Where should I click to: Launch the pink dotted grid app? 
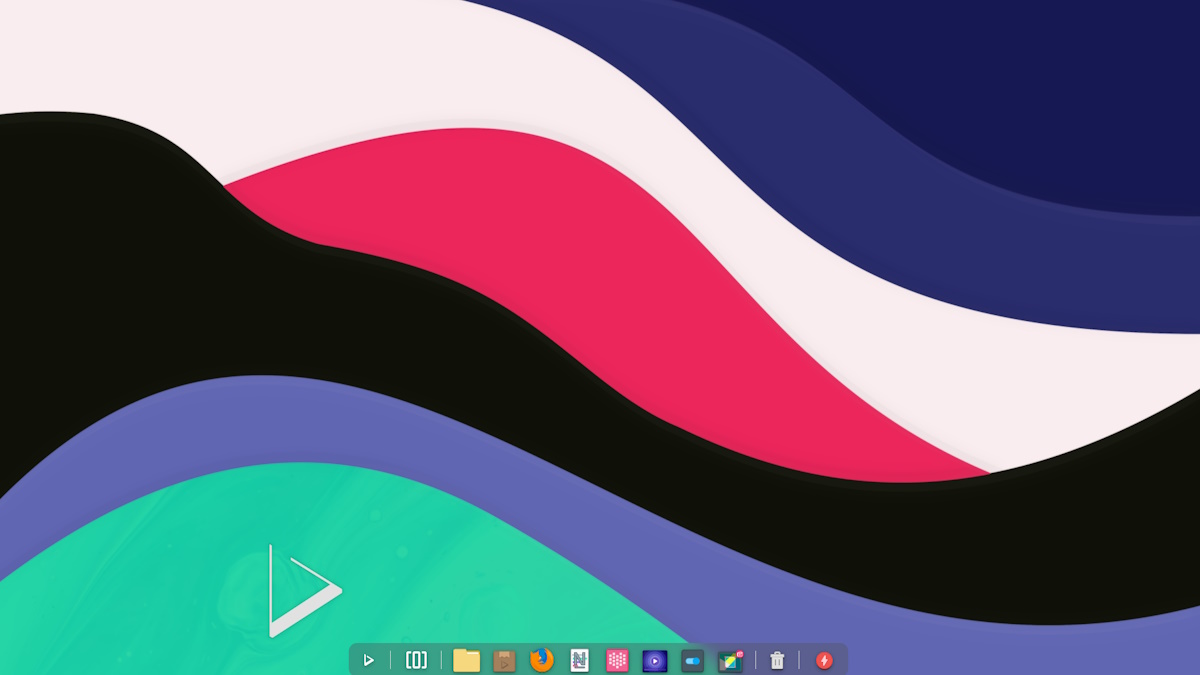click(617, 660)
